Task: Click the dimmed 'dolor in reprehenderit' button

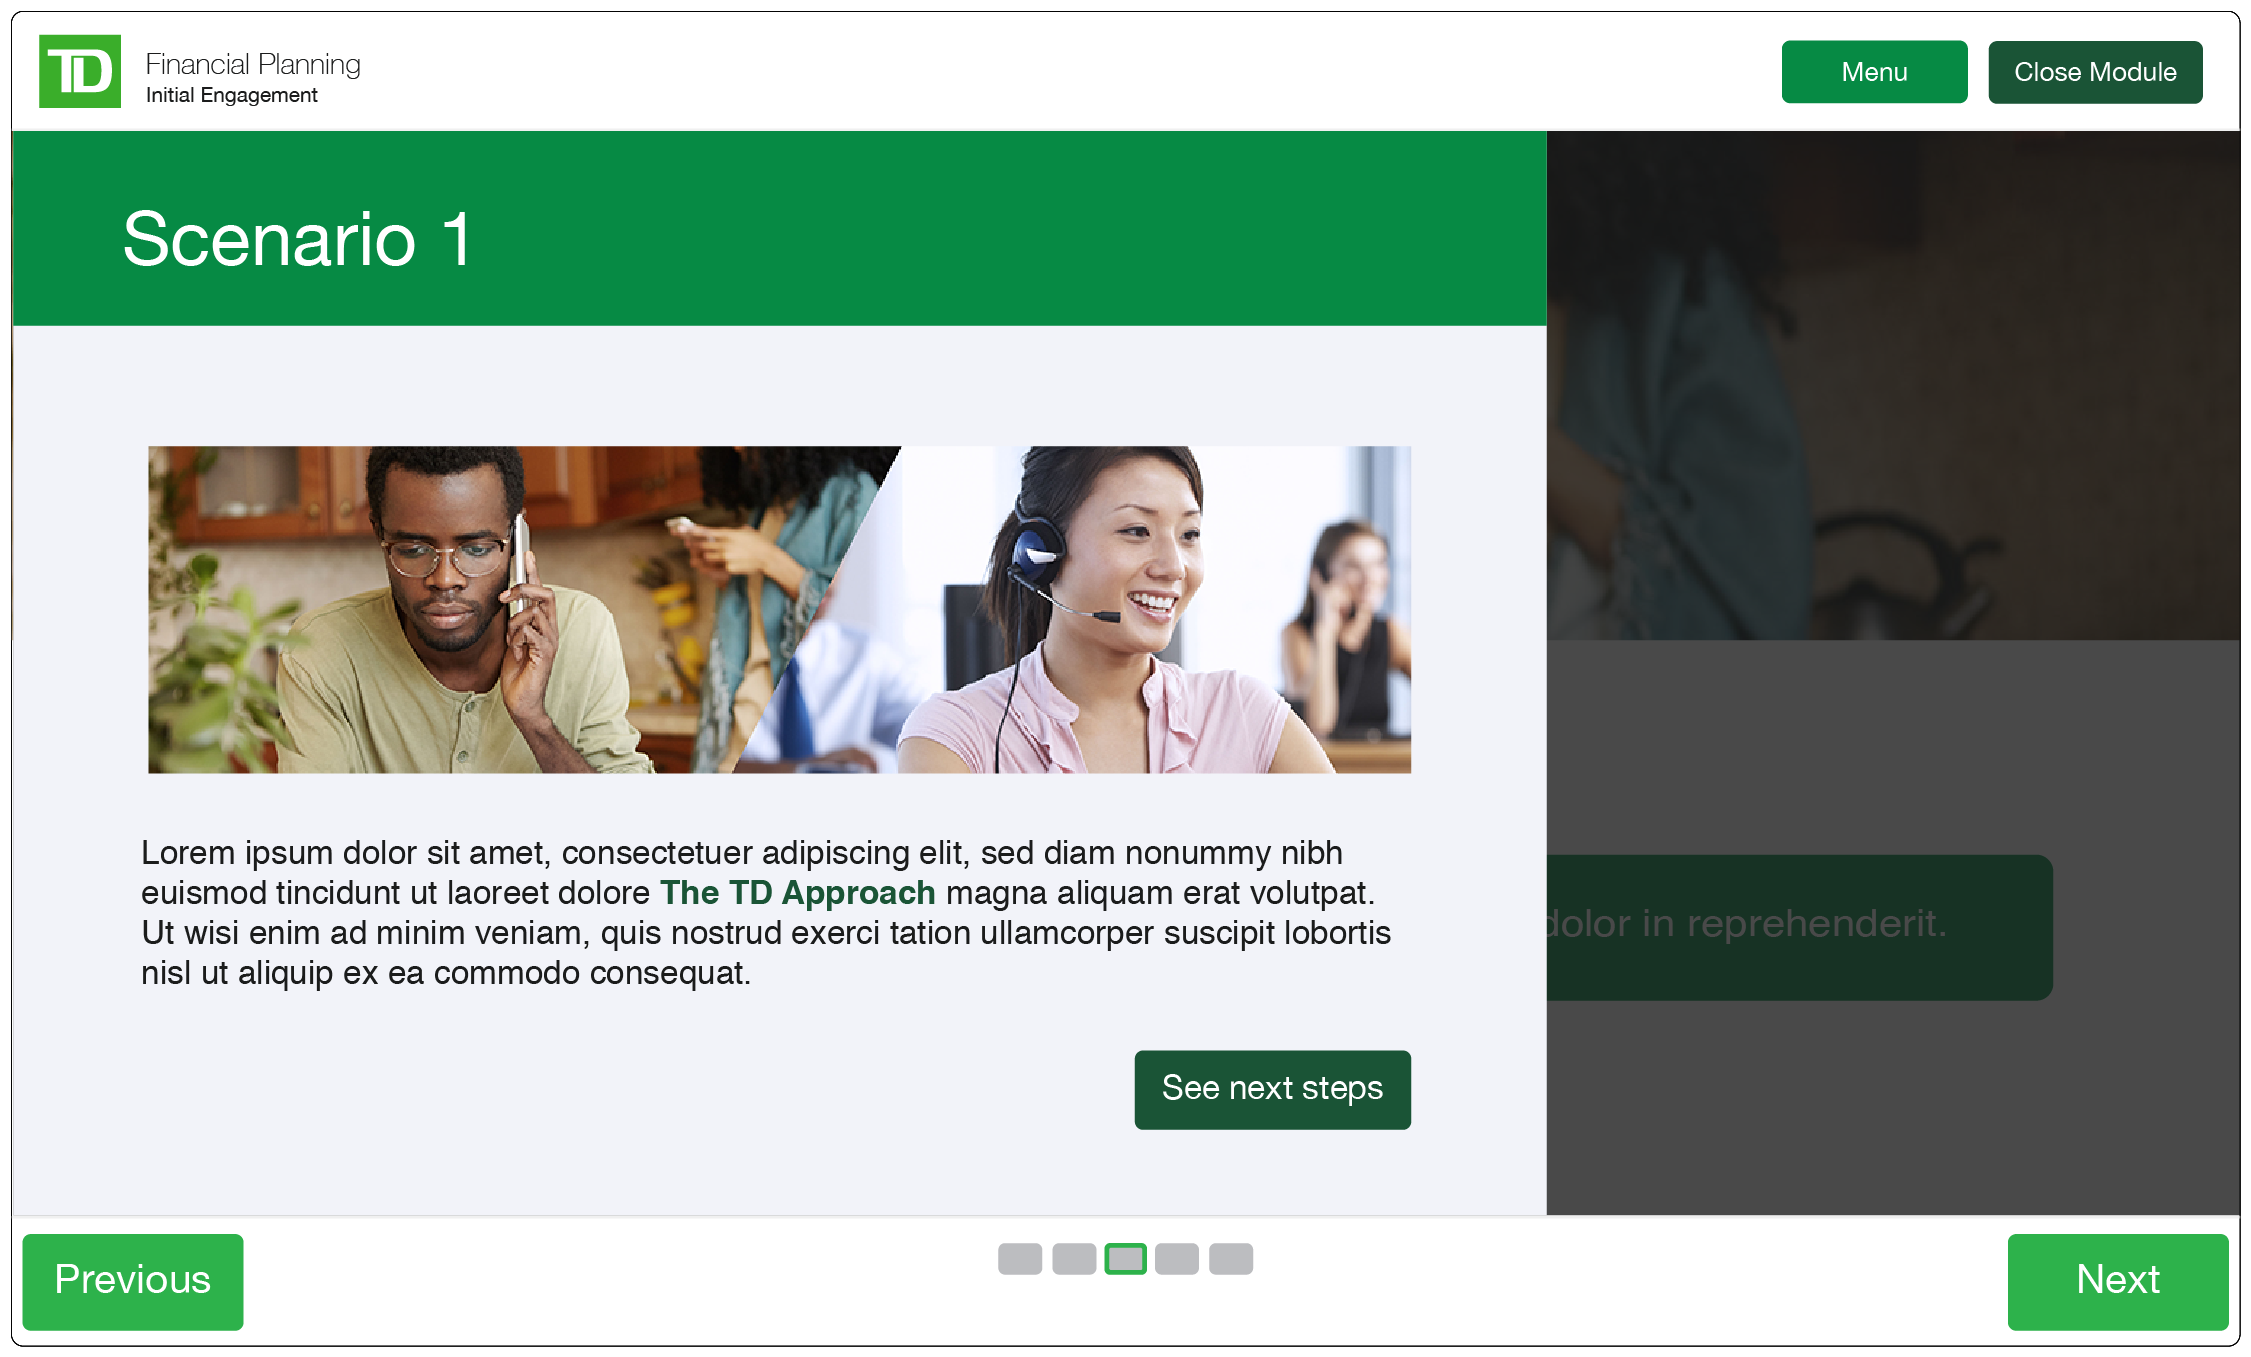Action: point(1799,927)
